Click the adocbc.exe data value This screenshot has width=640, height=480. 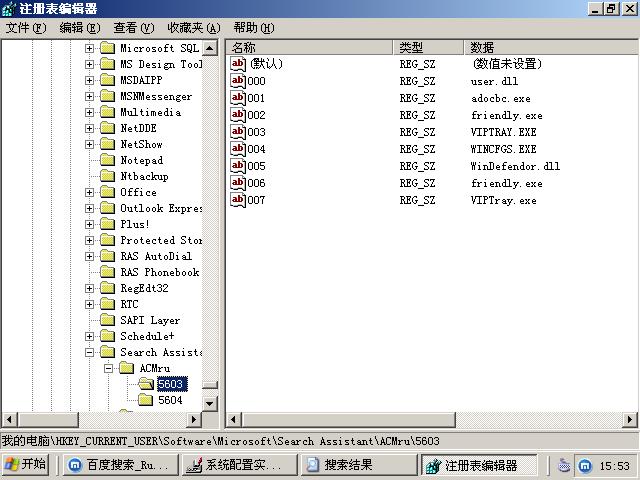(501, 98)
